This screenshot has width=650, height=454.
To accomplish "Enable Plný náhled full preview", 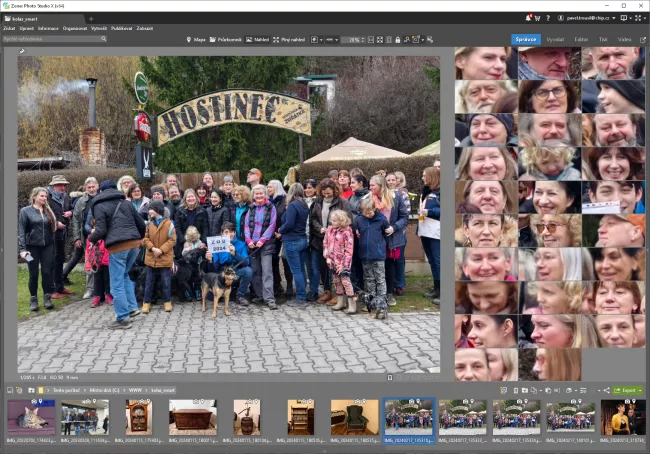I will (x=290, y=39).
